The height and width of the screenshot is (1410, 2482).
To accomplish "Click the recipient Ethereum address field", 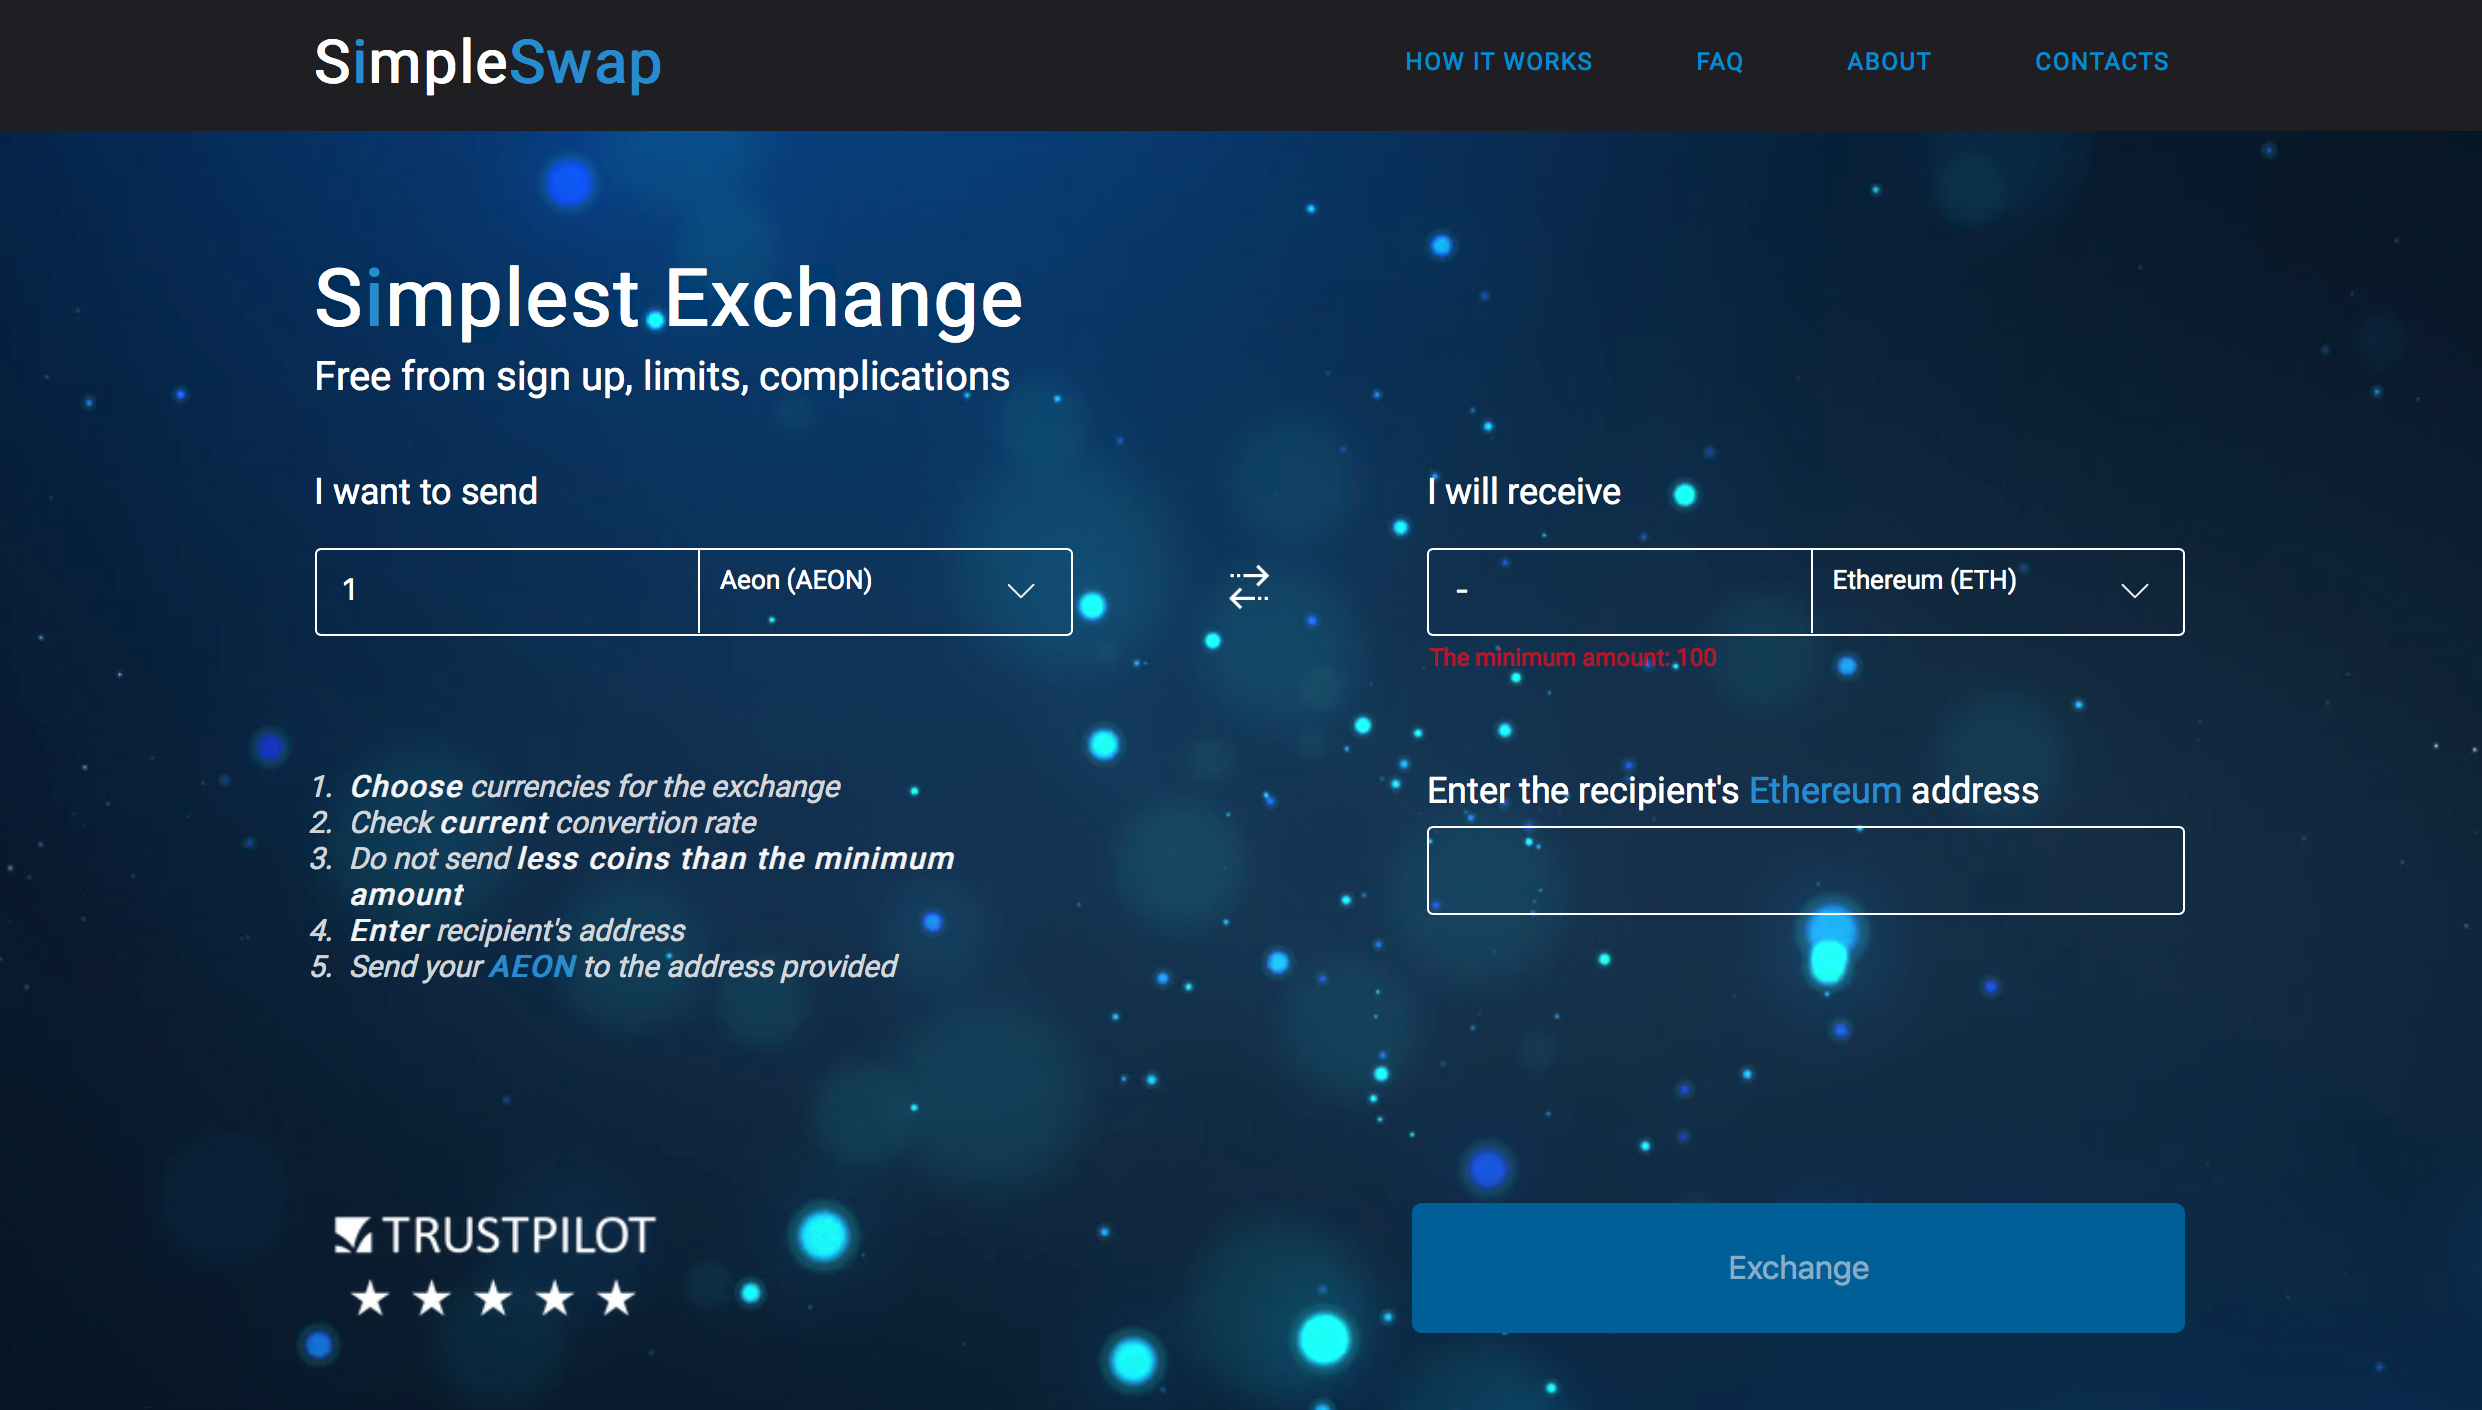I will pyautogui.click(x=1805, y=870).
